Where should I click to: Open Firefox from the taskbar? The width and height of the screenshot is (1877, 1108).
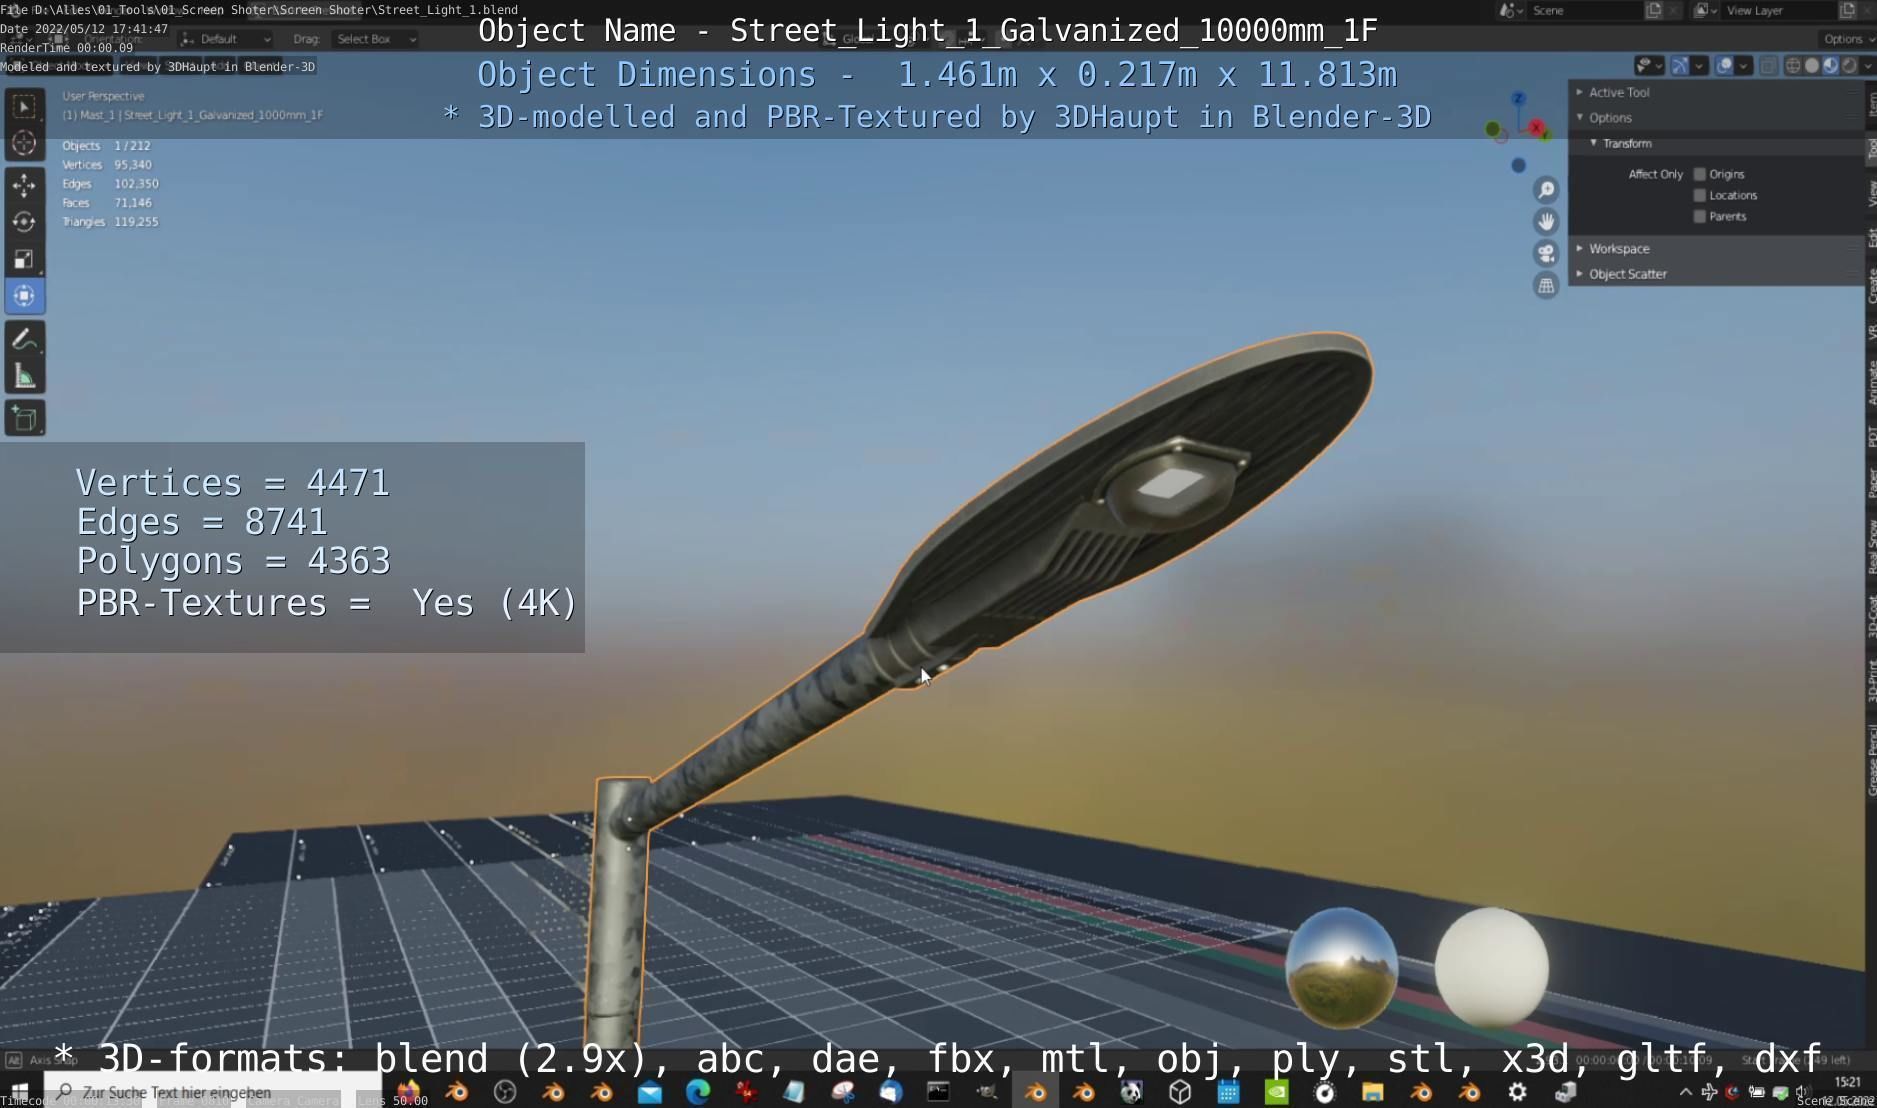tap(408, 1091)
